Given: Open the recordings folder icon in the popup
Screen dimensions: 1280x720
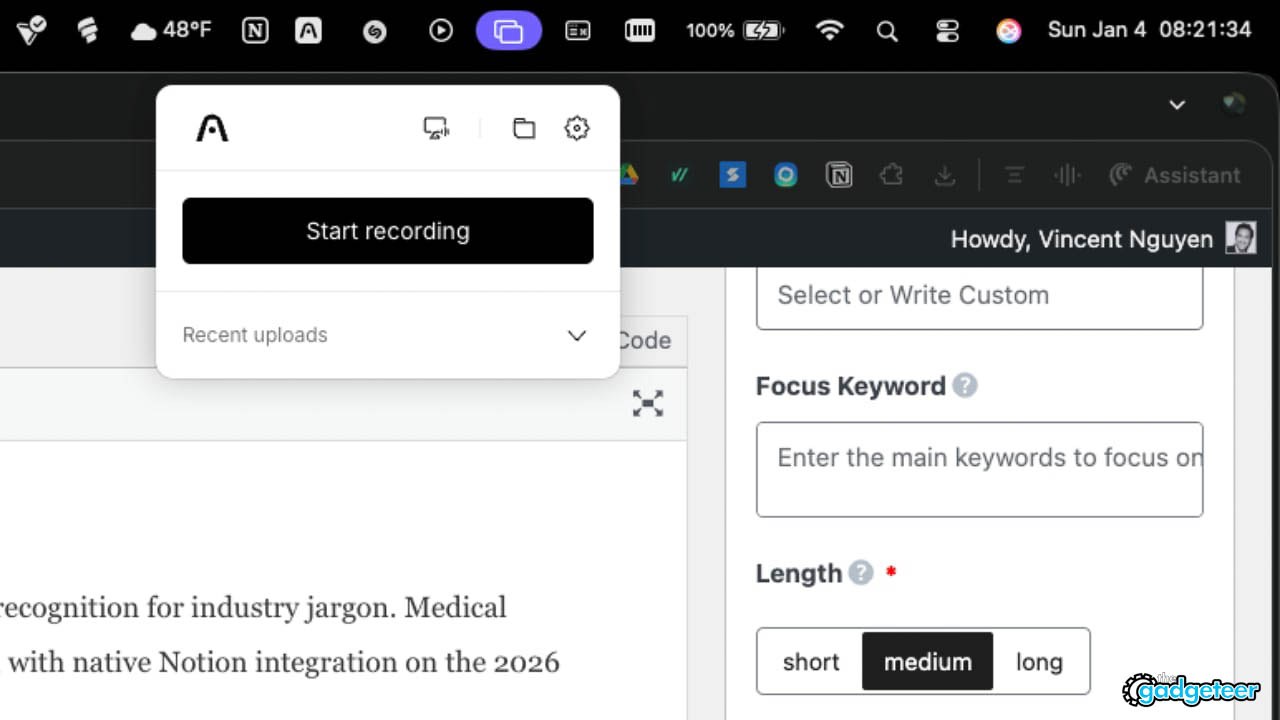Looking at the screenshot, I should pos(524,128).
